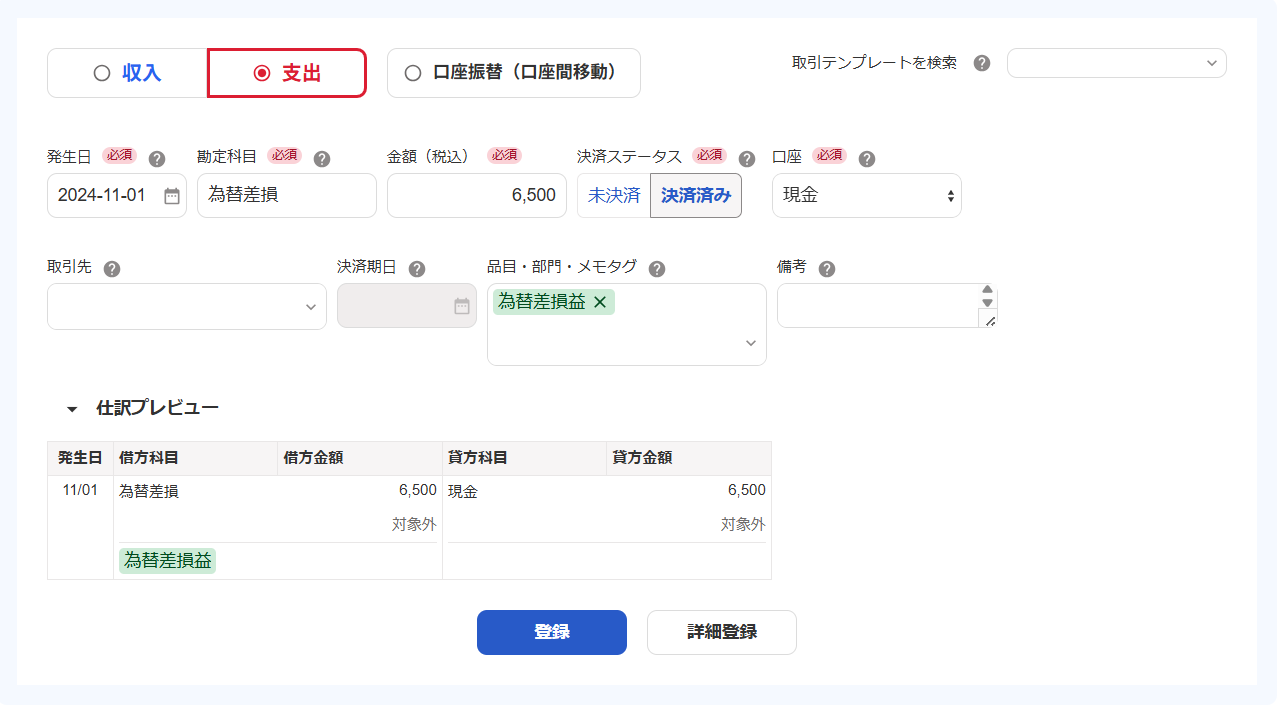Viewport: 1281px width, 707px height.
Task: Click down arrow of 備考 scrollbar
Action: tap(988, 302)
